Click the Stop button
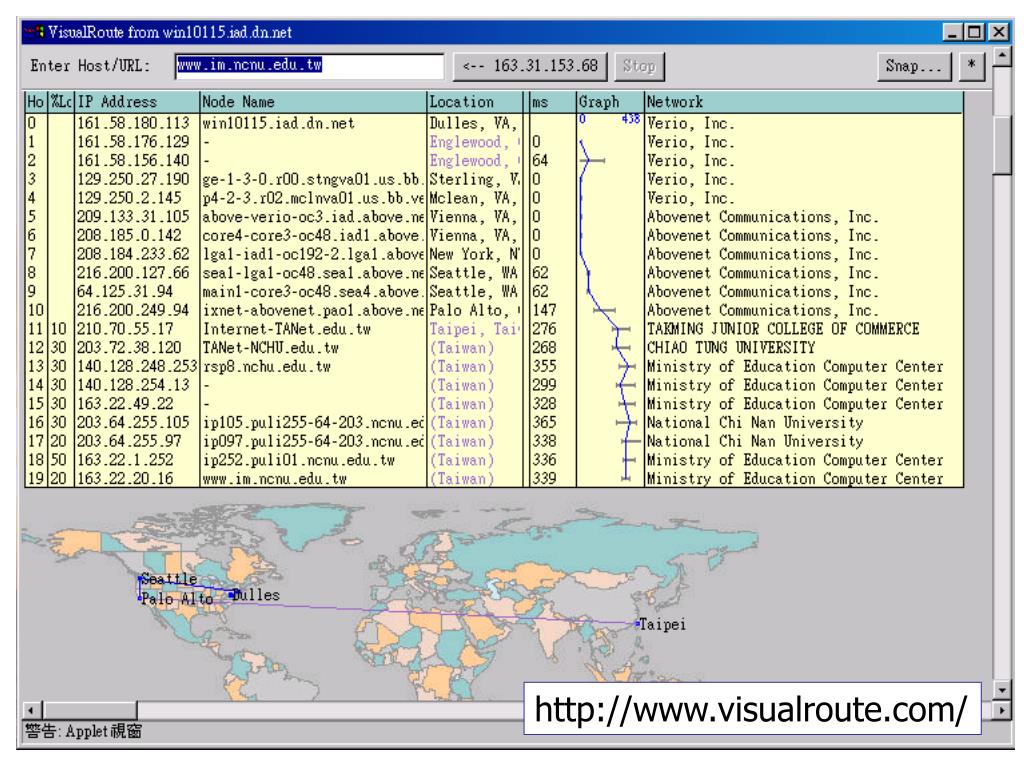This screenshot has width=1024, height=768. (x=639, y=66)
